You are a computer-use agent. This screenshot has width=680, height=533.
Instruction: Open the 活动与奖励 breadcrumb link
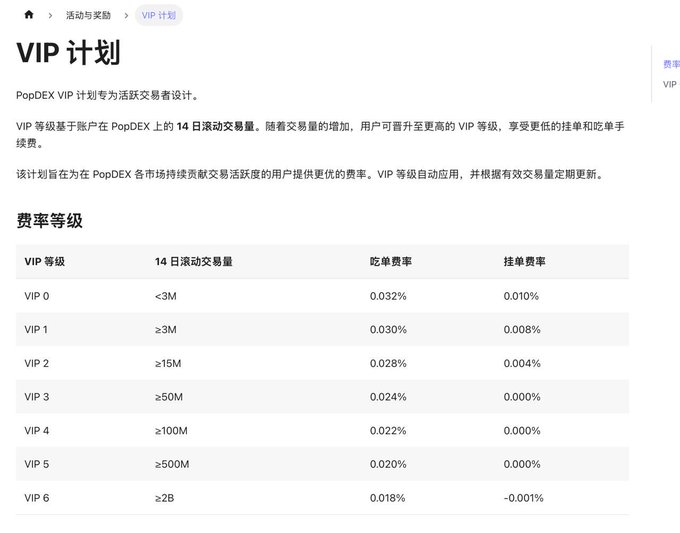click(x=88, y=16)
